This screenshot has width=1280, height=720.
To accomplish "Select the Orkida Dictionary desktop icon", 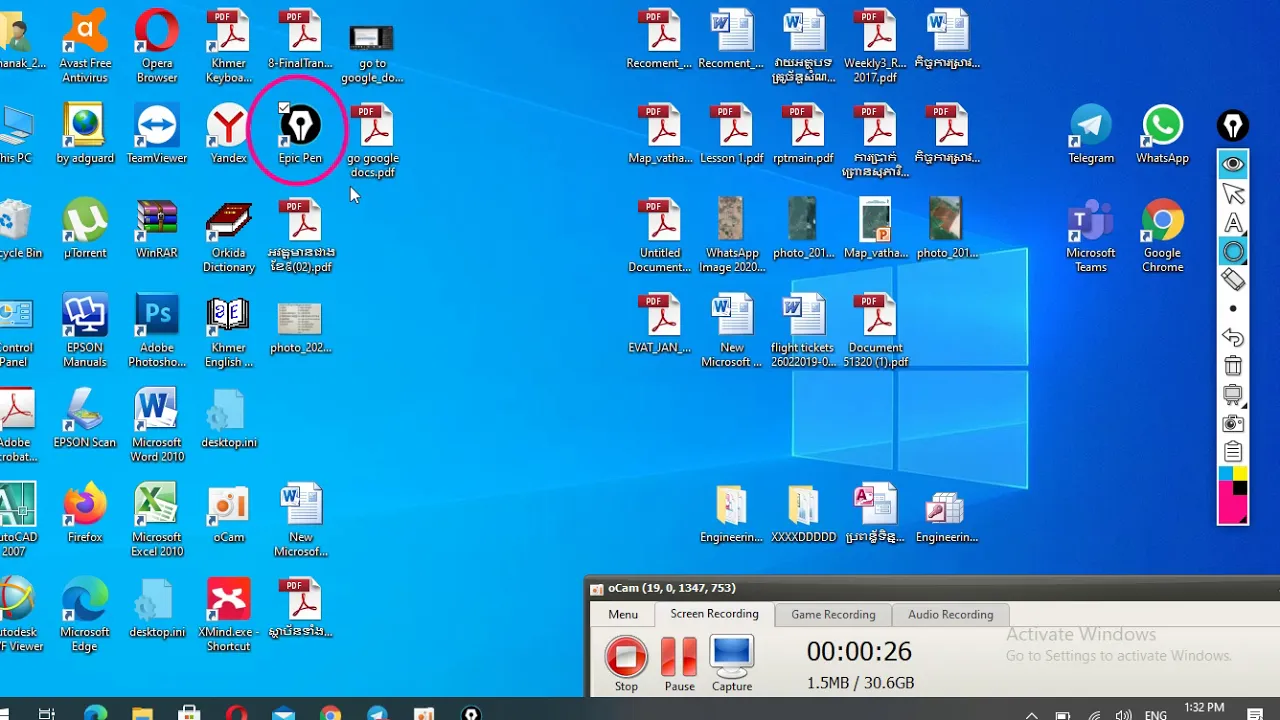I will click(x=228, y=237).
